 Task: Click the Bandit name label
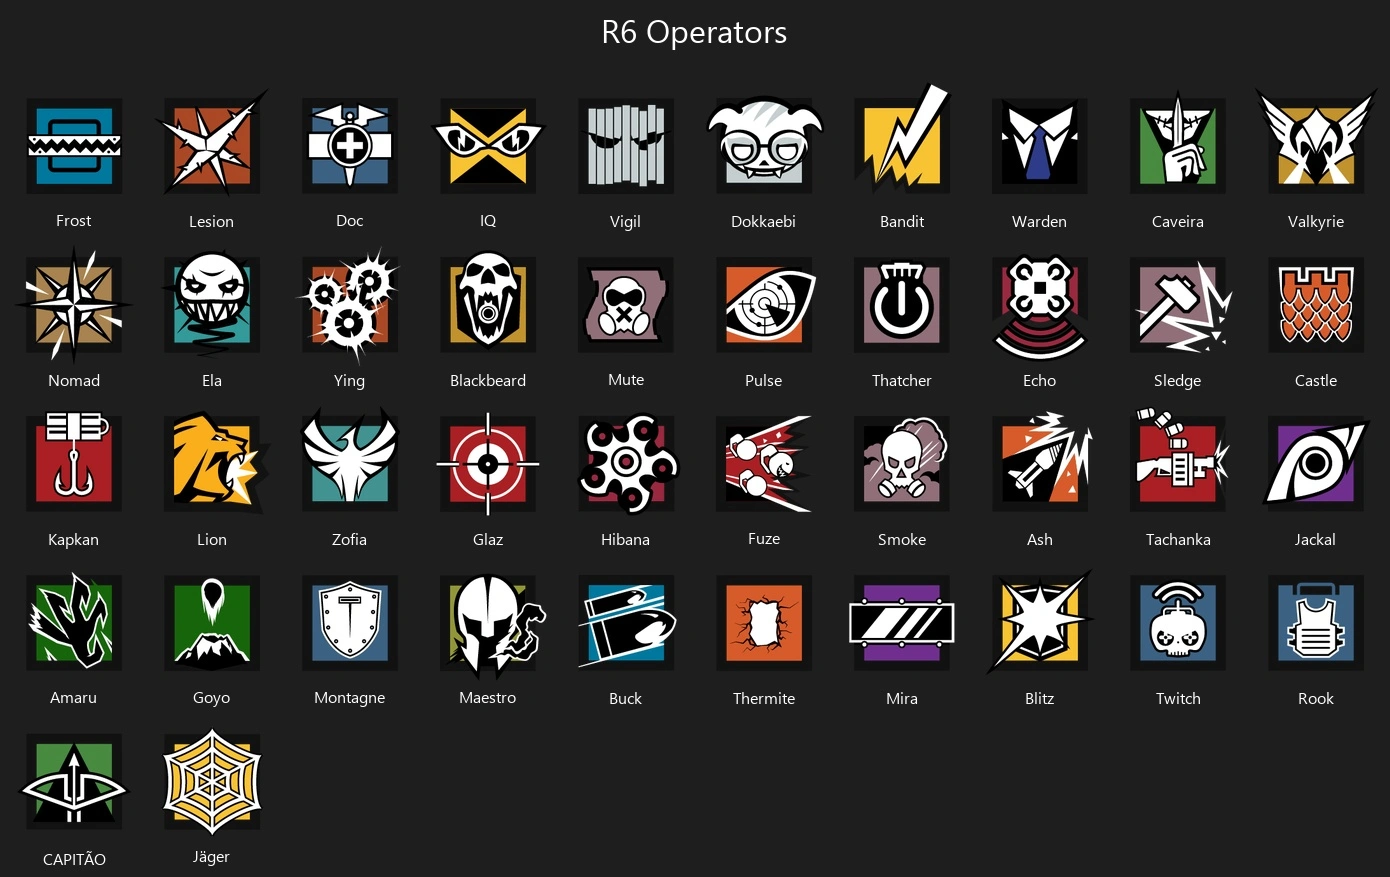(x=902, y=222)
